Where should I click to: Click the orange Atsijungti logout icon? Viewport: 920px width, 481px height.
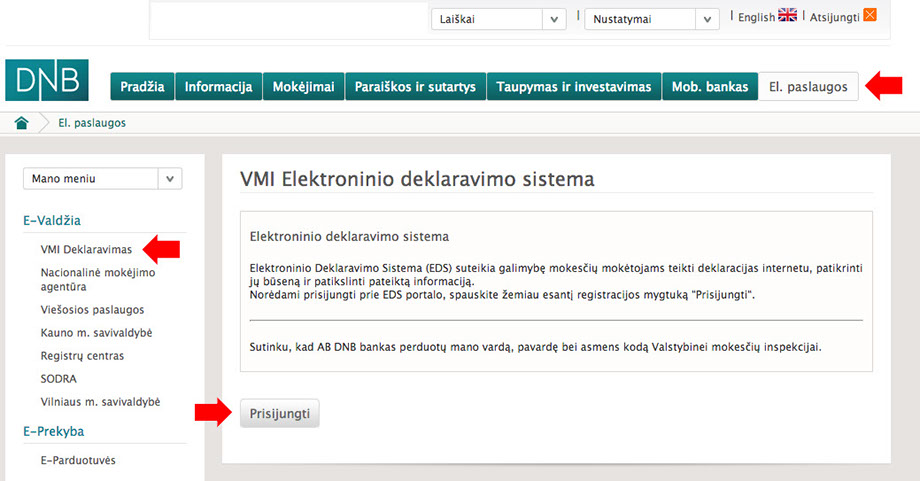870,15
